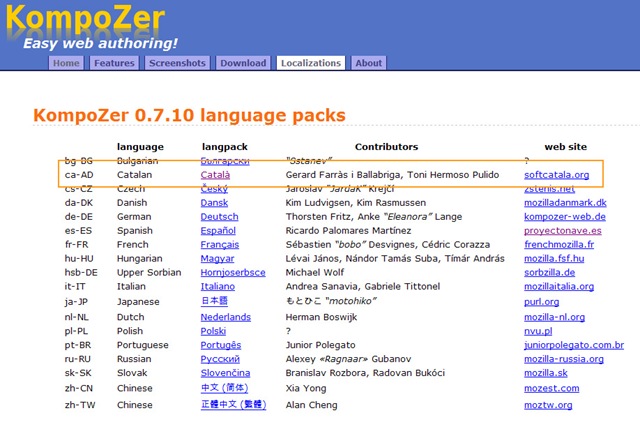The image size is (640, 436).
Task: Click the 'zh-TW' locale code
Action: 80,405
